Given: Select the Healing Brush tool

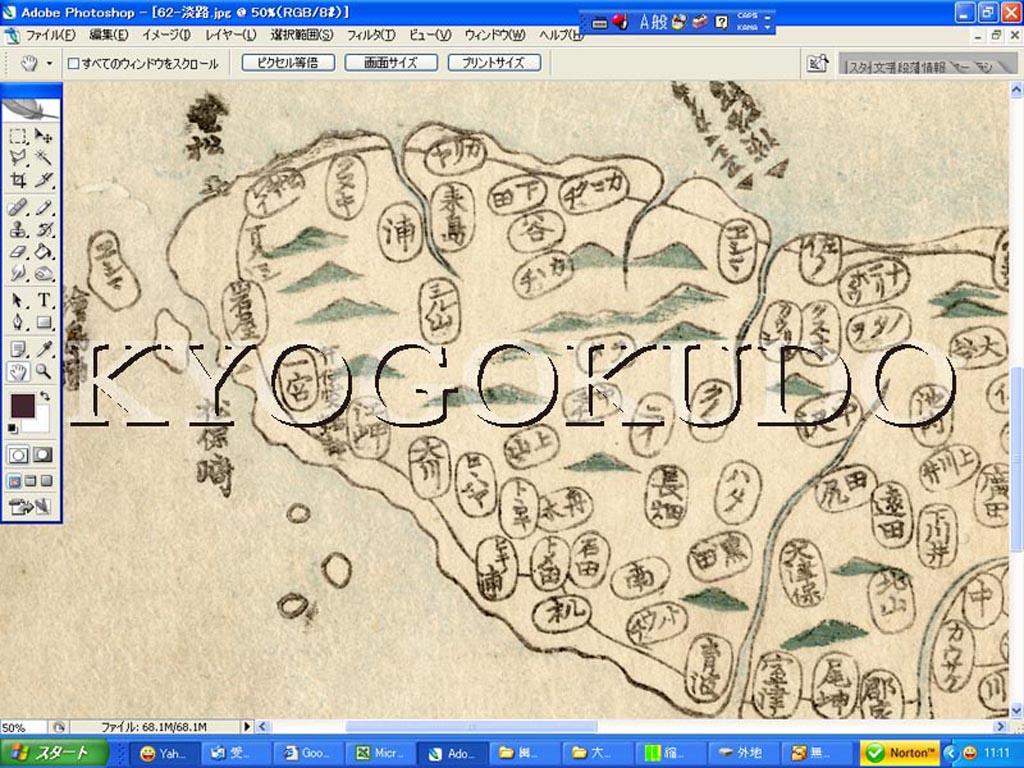Looking at the screenshot, I should [x=18, y=208].
